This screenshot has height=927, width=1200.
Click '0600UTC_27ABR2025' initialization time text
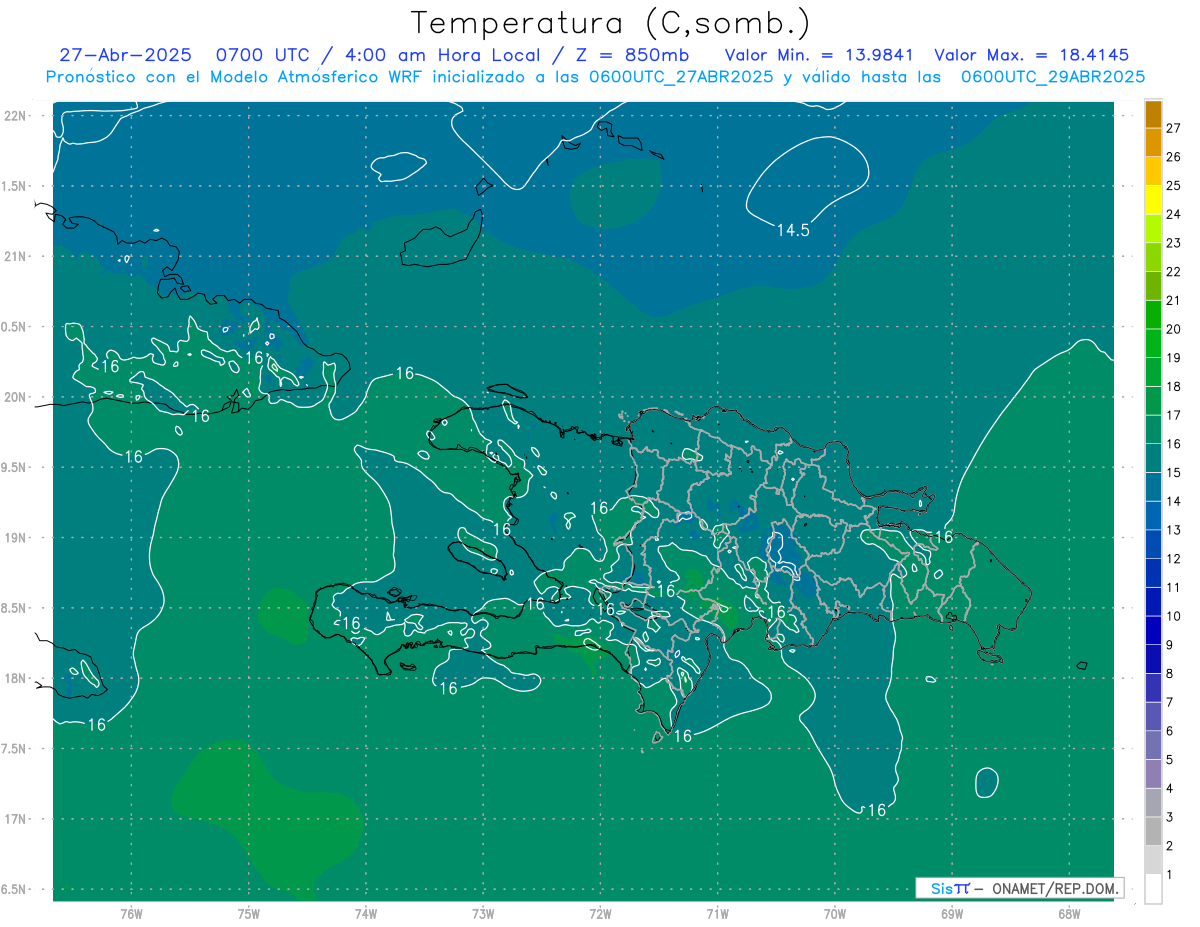[x=681, y=77]
